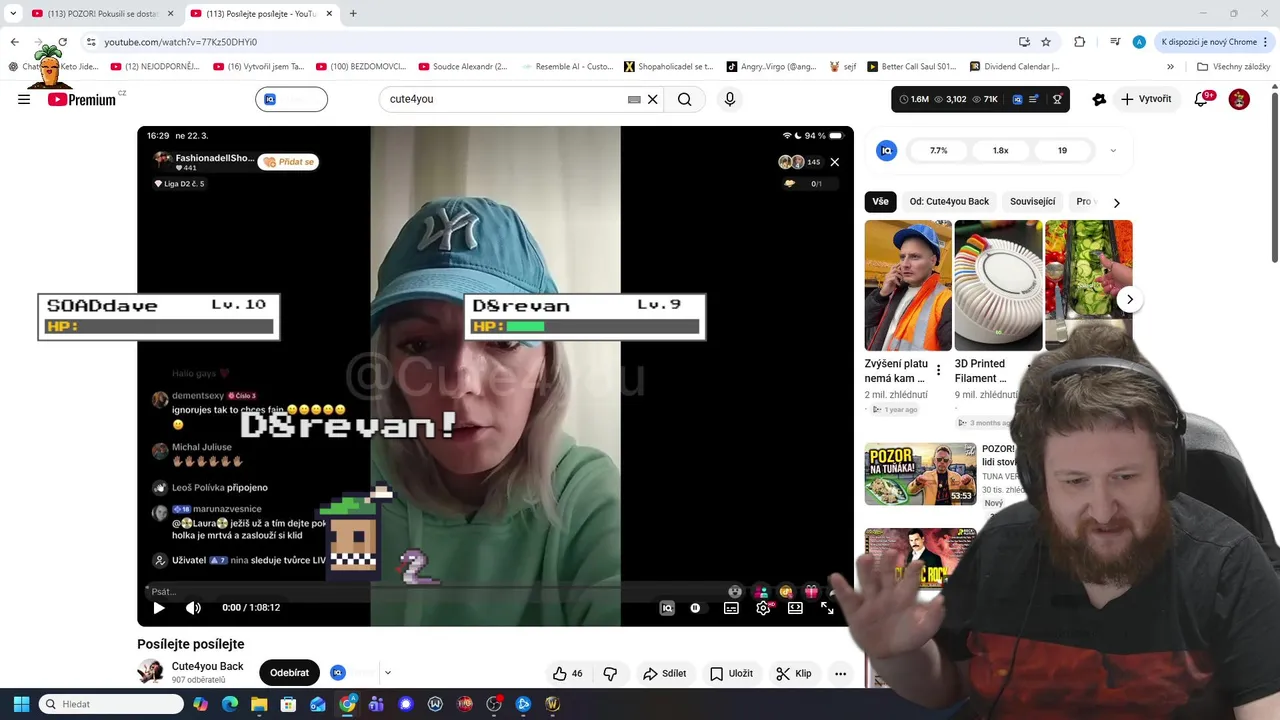Select Od: Cute4you Back chip
Viewport: 1280px width, 720px height.
click(949, 201)
